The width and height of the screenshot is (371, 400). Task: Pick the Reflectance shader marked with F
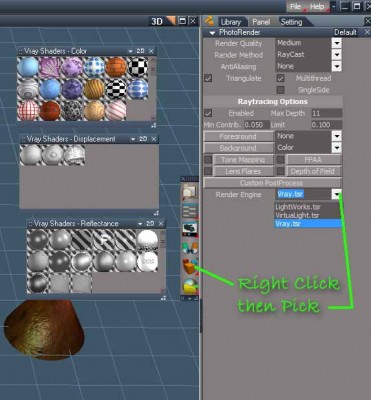104,239
